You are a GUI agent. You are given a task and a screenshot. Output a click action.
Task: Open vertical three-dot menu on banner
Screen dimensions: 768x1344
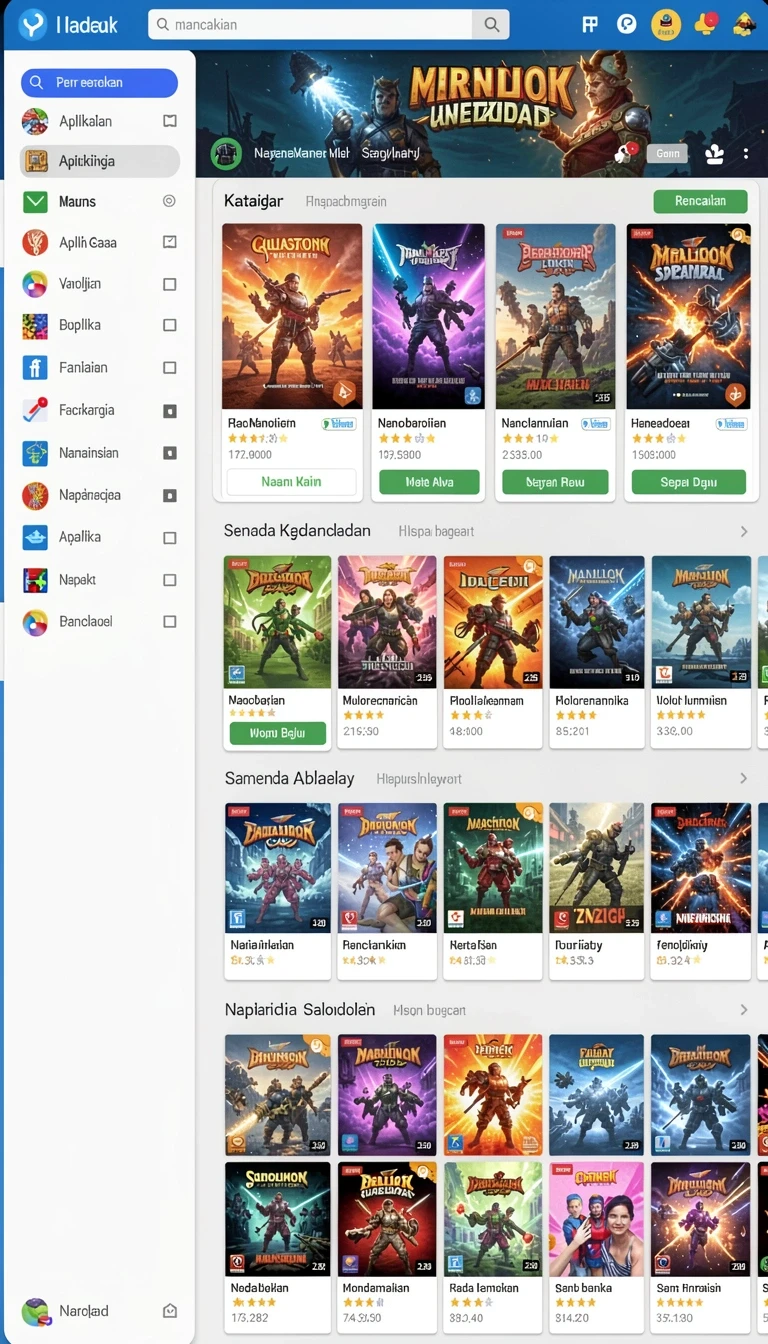pyautogui.click(x=746, y=154)
